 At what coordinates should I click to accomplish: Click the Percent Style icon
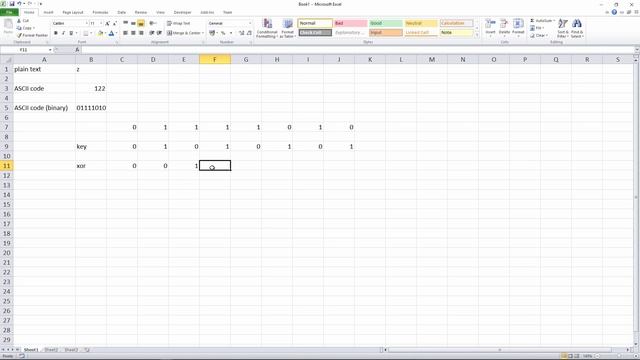223,33
